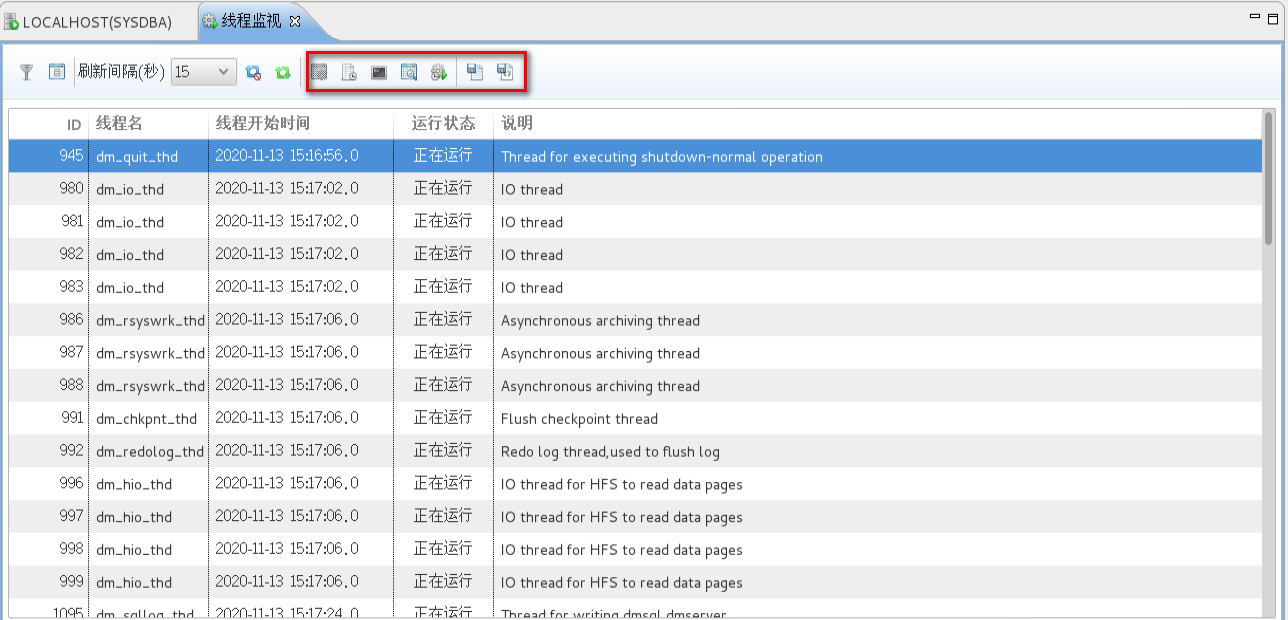Sort by the 运行状态 column header
Screen dimensions: 1288x620
point(444,124)
